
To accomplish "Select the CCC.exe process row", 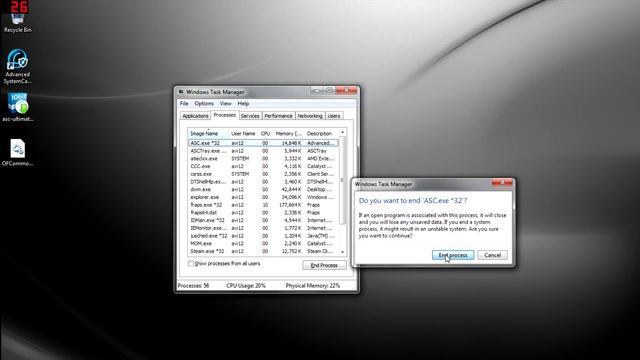I will (263, 167).
